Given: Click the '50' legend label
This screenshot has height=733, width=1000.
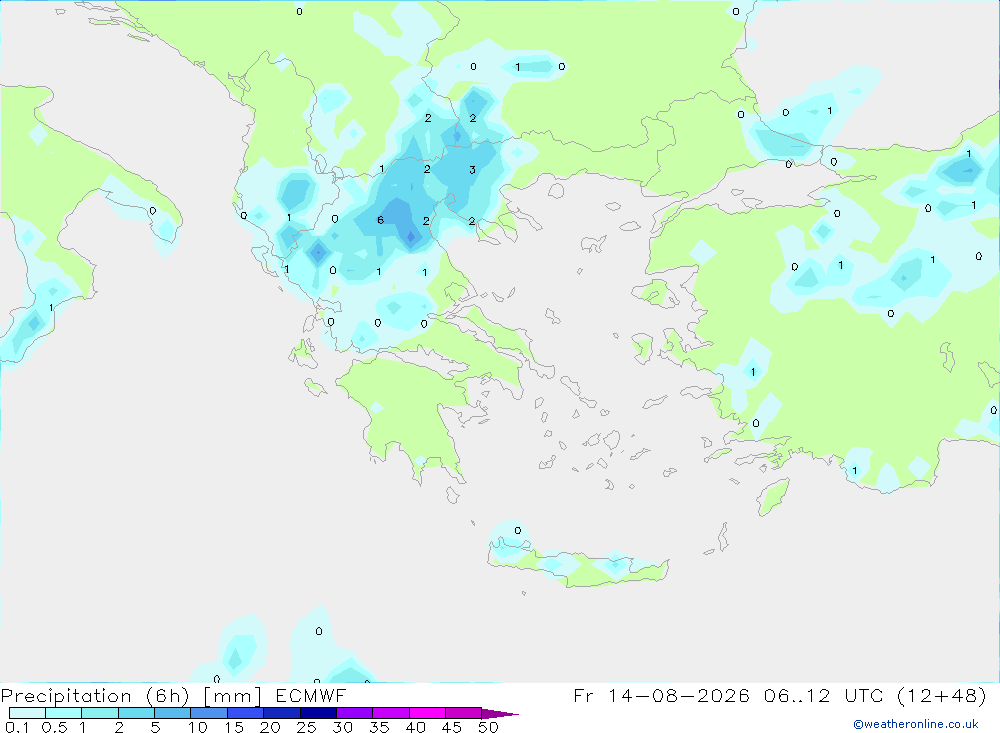Looking at the screenshot, I should 488,727.
